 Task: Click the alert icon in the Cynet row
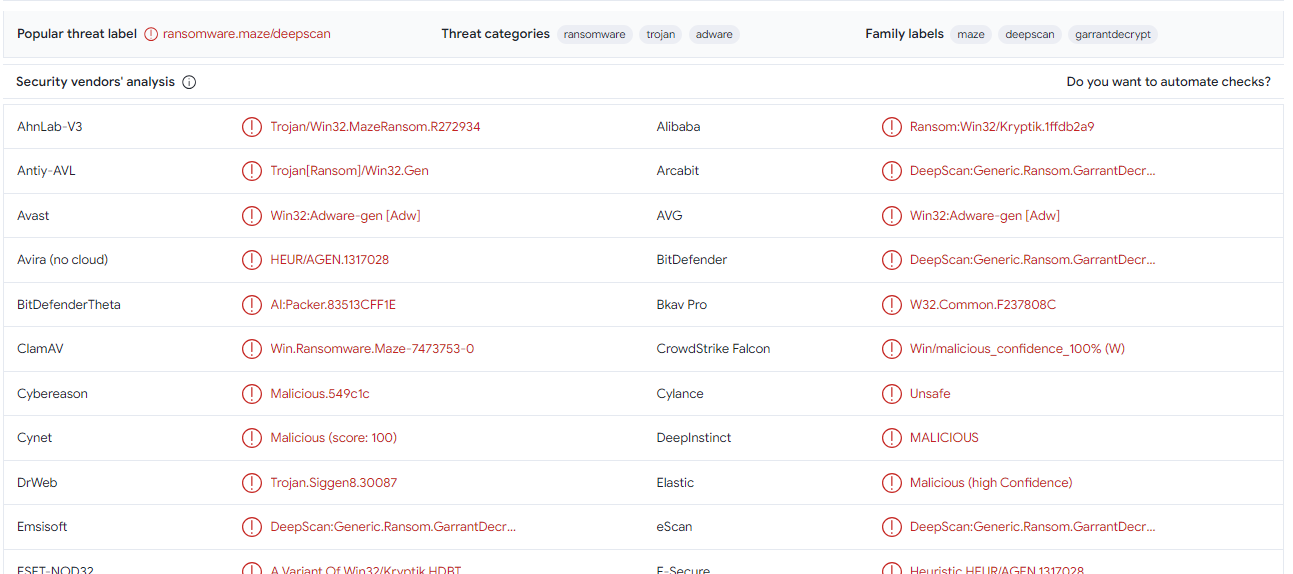pos(252,438)
